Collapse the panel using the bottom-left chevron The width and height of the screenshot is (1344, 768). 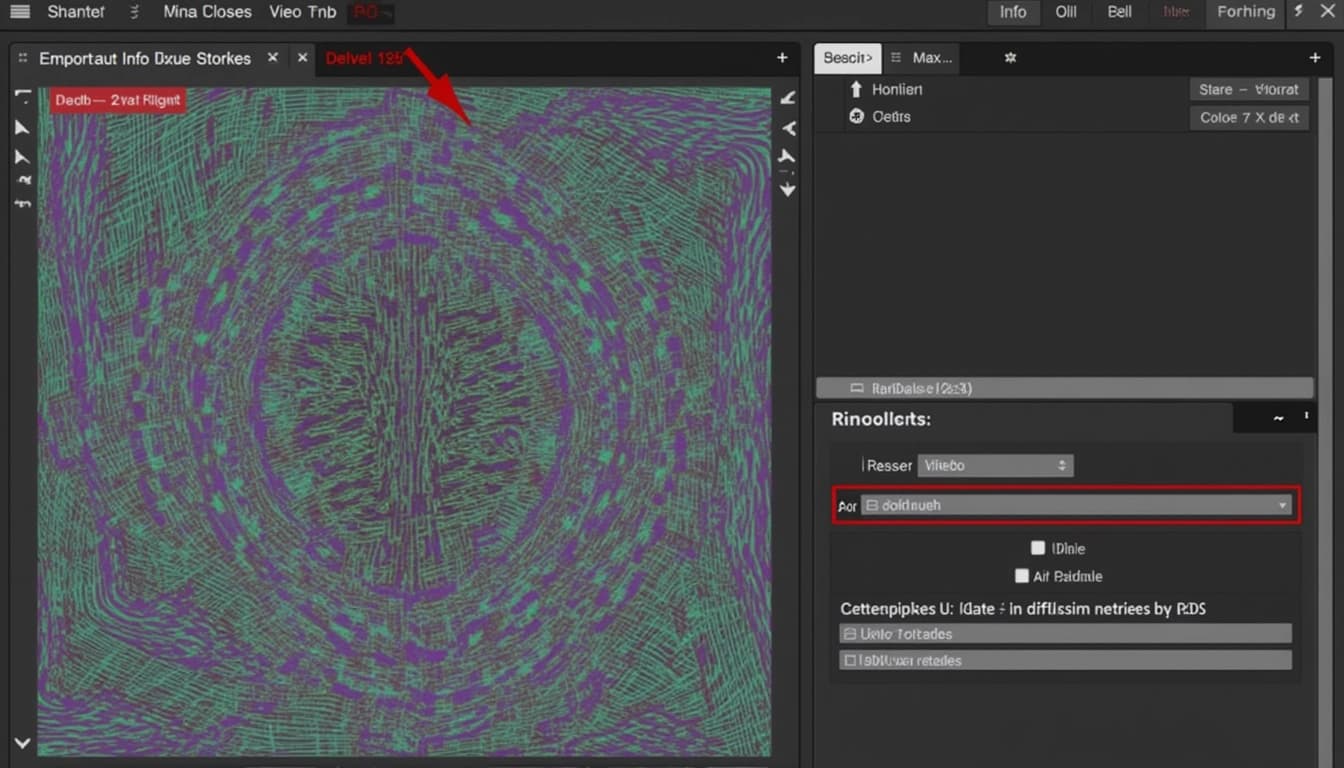coord(21,742)
